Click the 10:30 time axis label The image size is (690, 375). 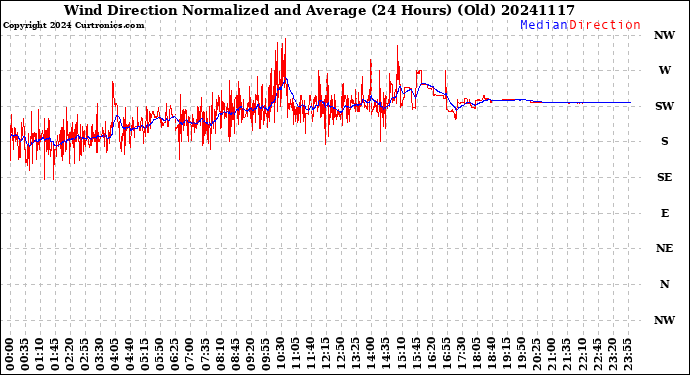[280, 354]
